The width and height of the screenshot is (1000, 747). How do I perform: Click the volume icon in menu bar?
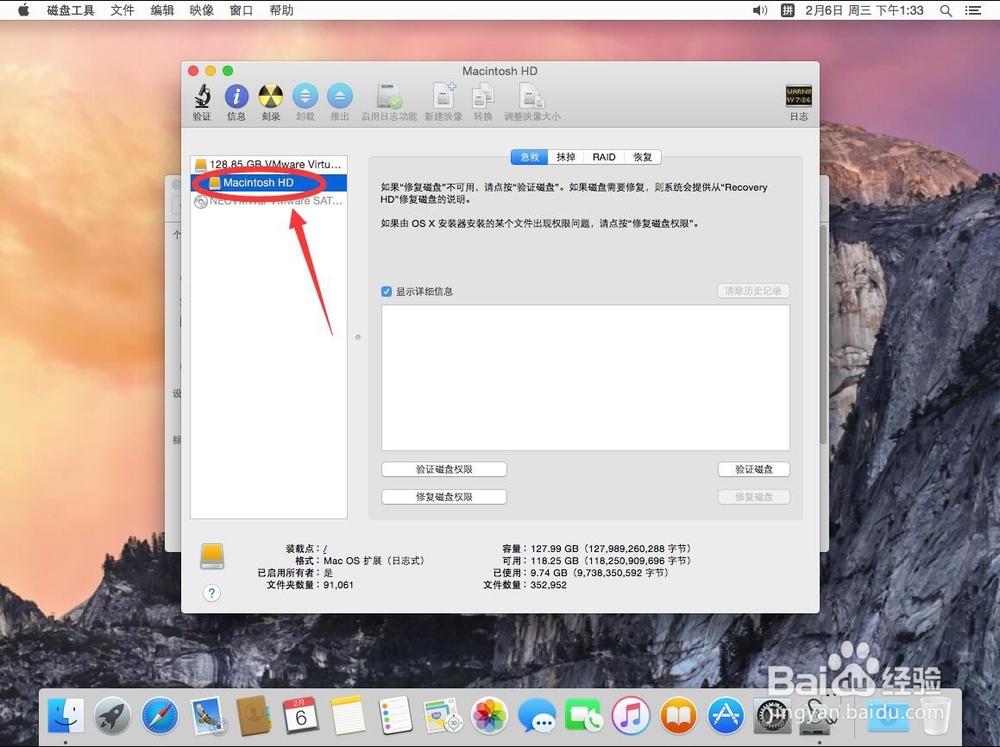click(760, 10)
